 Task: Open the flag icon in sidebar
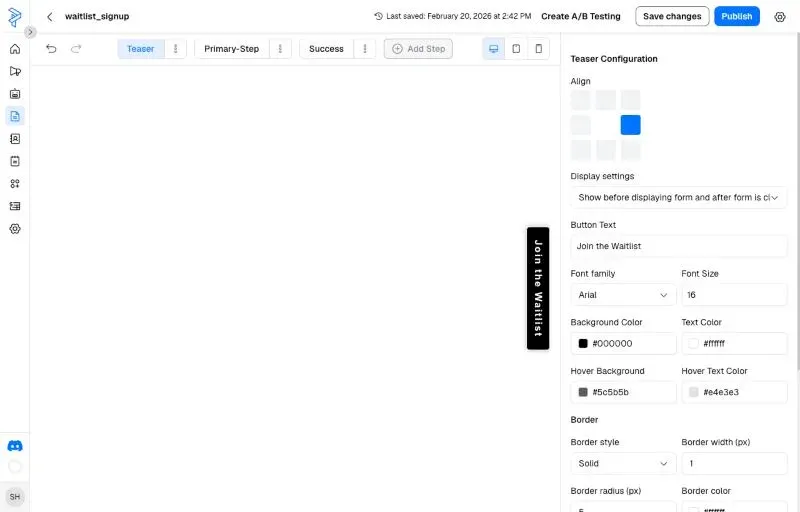15,71
